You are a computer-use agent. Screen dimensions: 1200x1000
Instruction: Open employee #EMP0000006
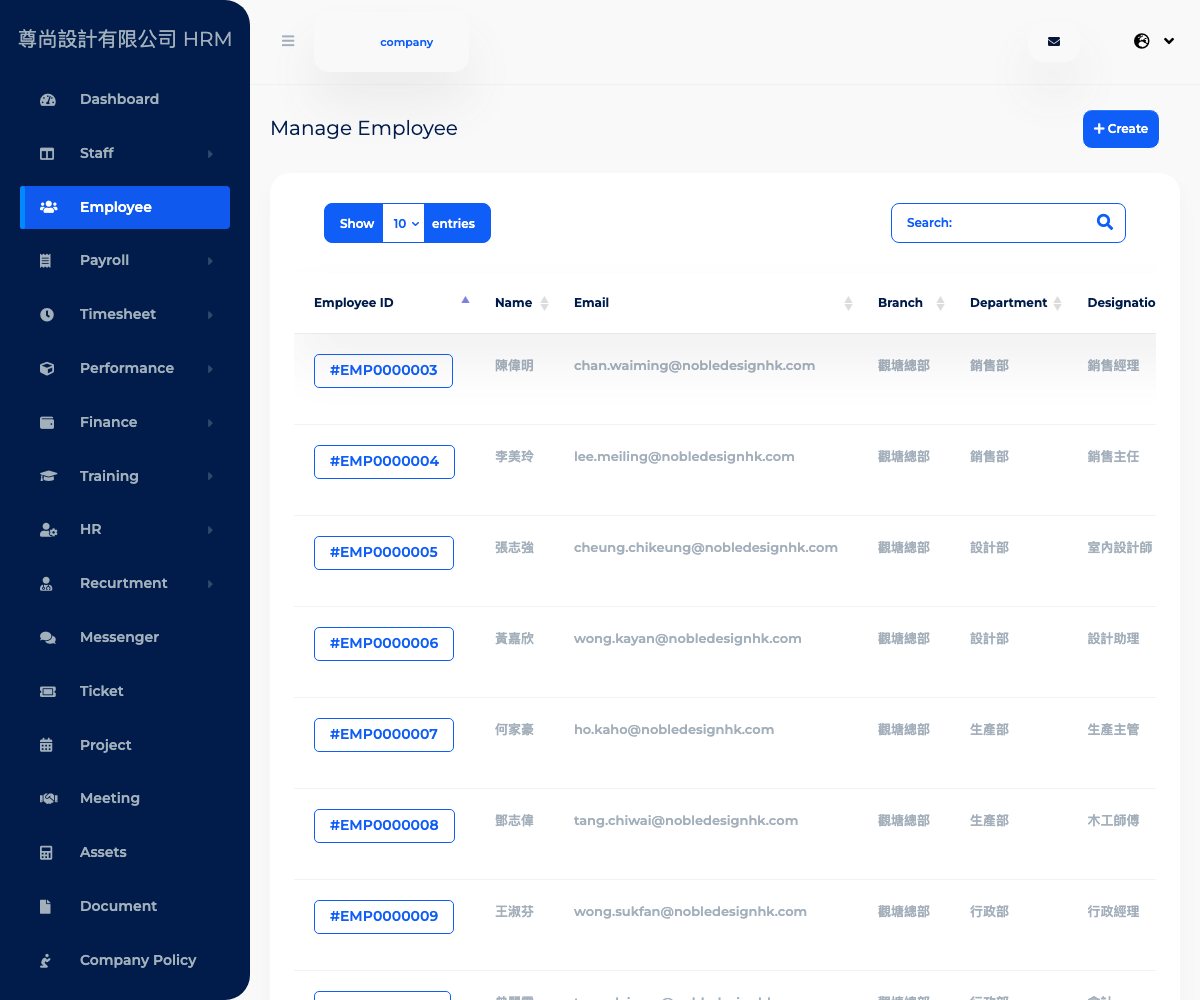tap(384, 643)
